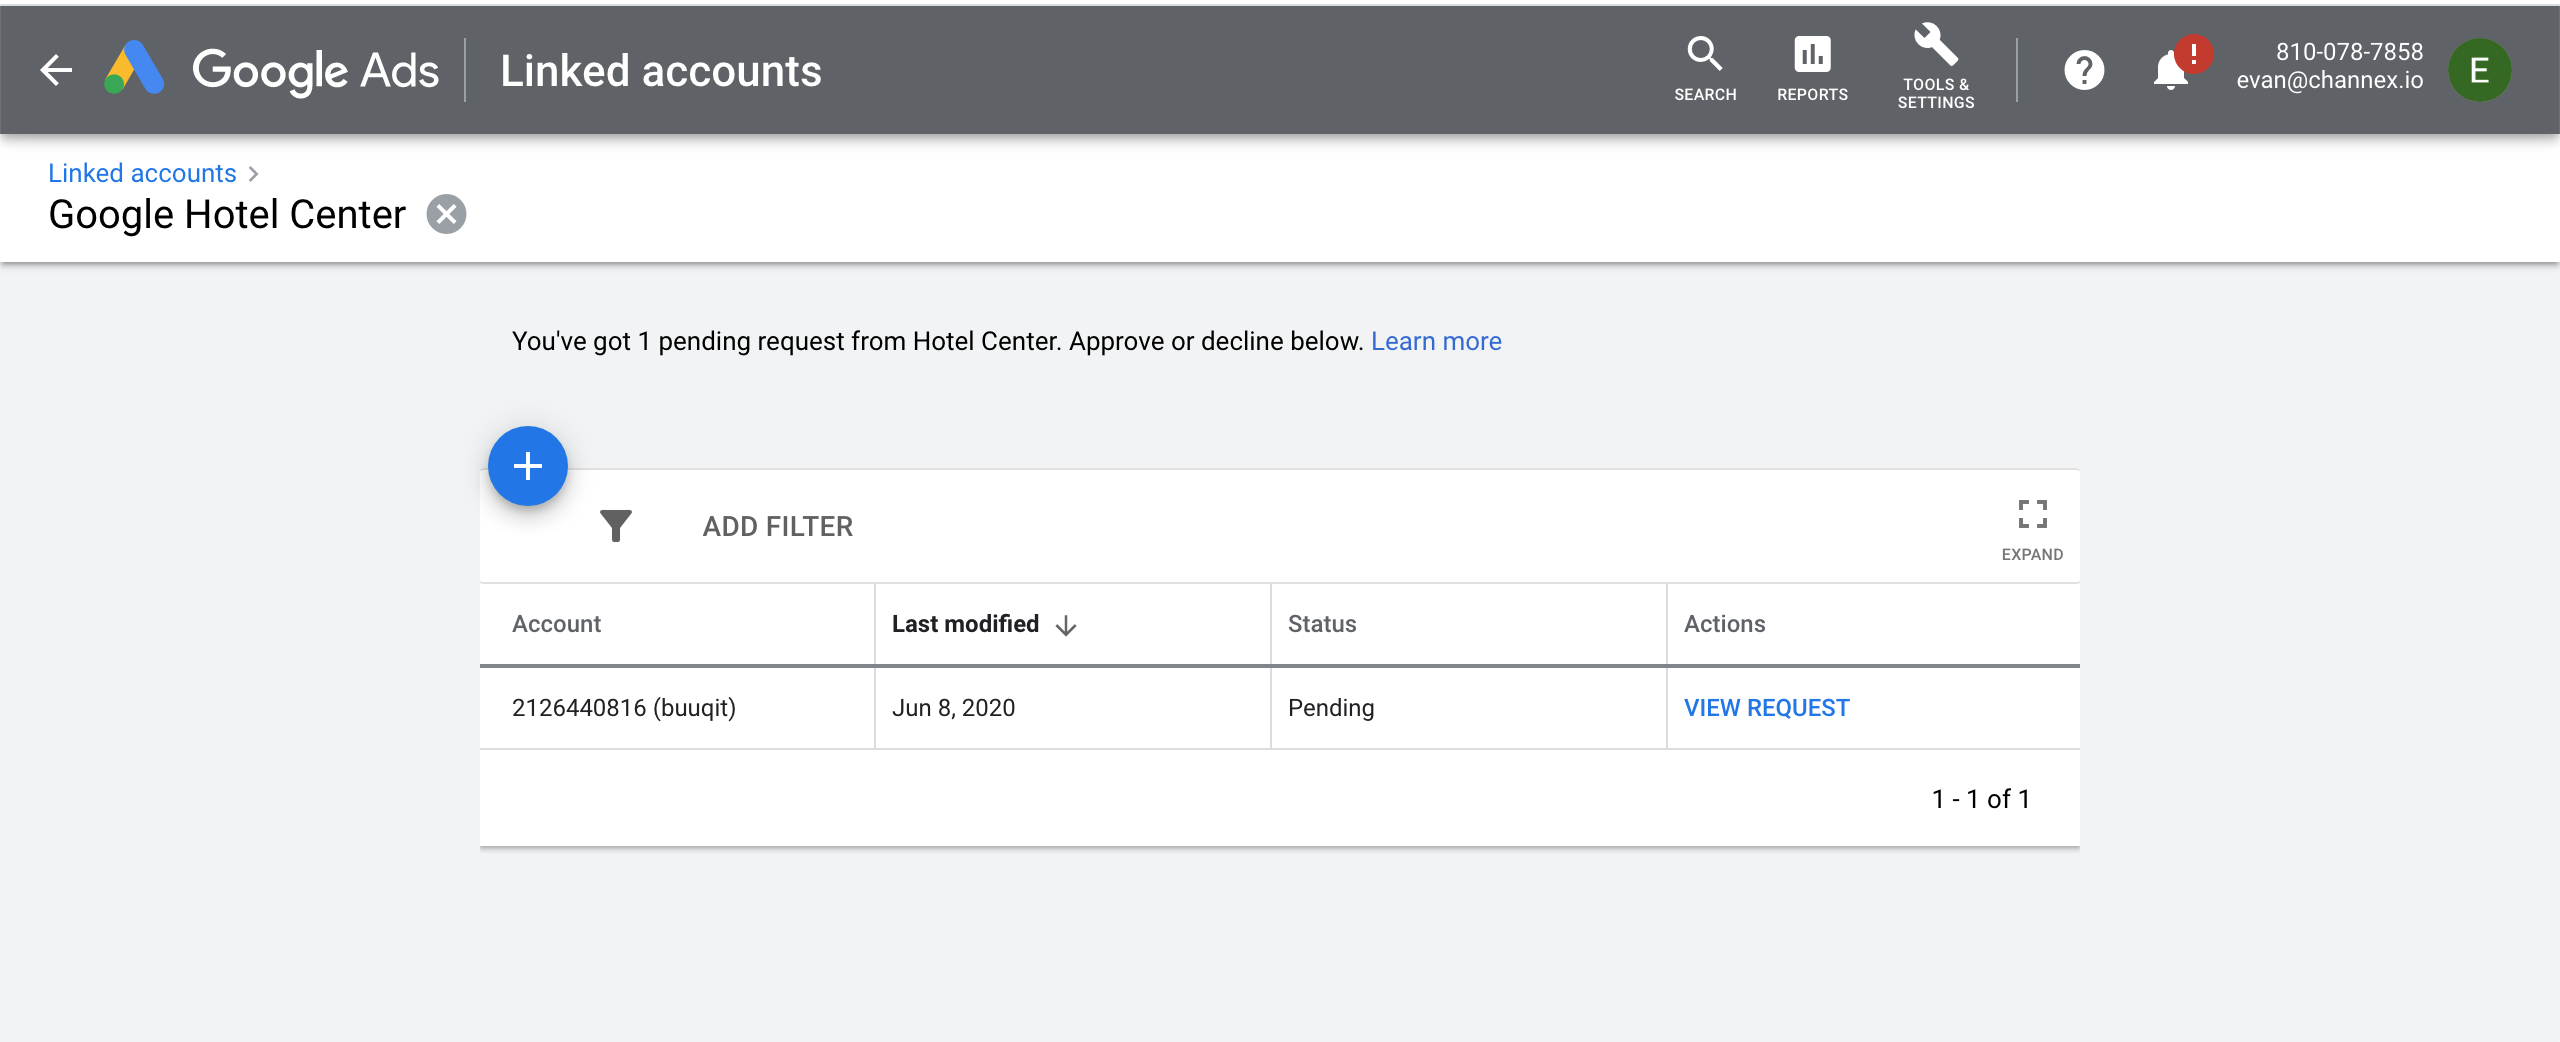Select the Jun 8, 2020 date cell
Viewport: 2560px width, 1042px height.
[x=1072, y=708]
